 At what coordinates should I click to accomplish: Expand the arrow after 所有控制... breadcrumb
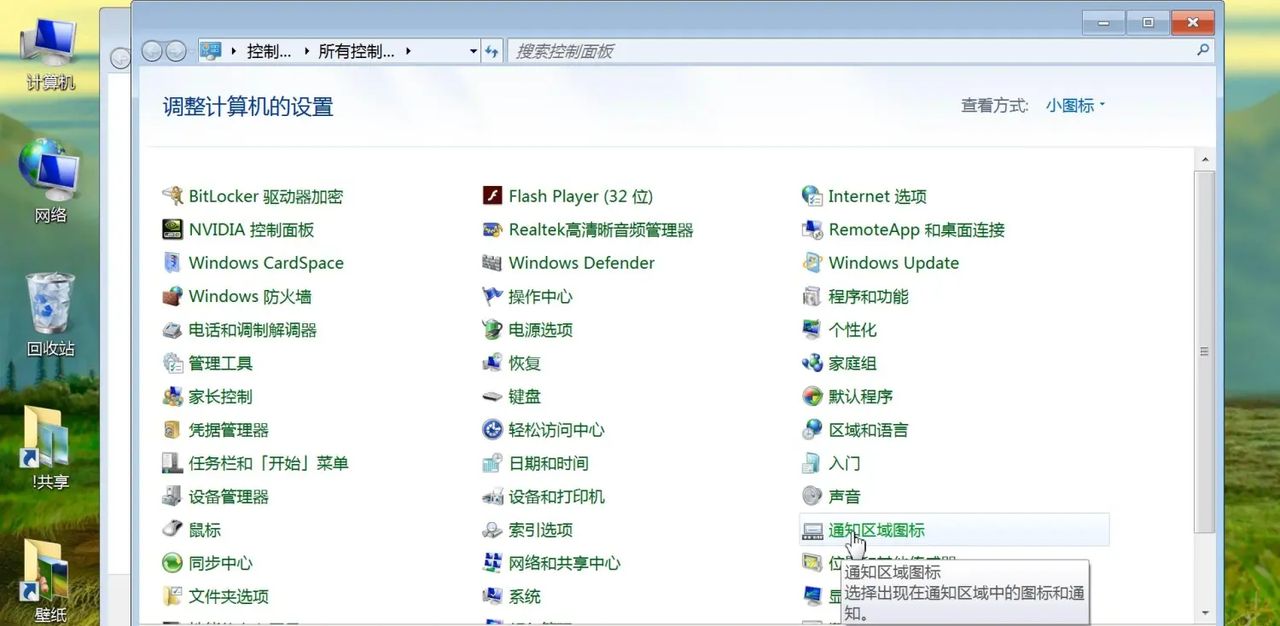click(x=408, y=51)
